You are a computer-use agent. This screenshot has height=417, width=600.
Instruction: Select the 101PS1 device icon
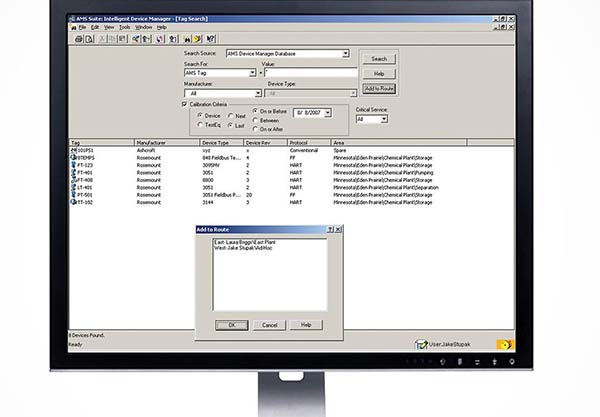coord(73,151)
